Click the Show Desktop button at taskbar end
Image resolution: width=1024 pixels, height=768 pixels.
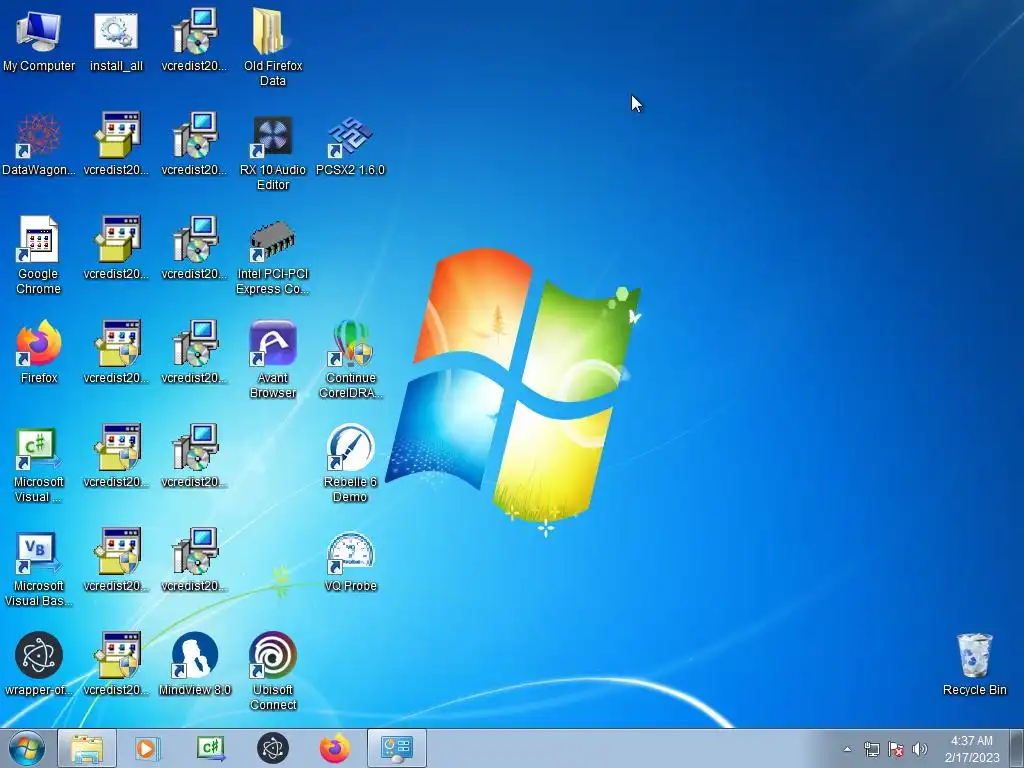coord(1017,748)
